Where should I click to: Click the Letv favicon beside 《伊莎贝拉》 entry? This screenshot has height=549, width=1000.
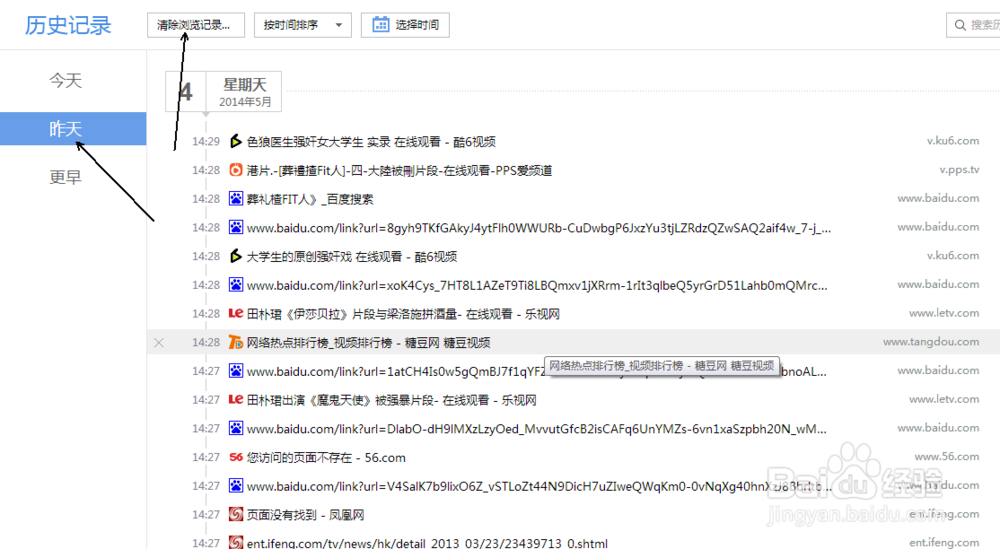click(235, 313)
